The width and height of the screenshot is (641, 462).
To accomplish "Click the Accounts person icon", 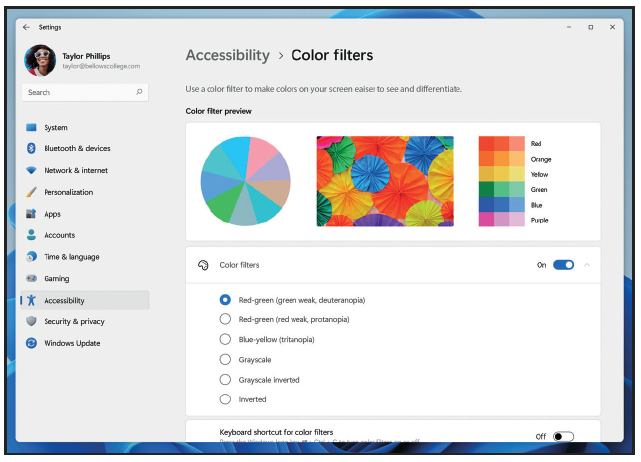I will click(31, 235).
